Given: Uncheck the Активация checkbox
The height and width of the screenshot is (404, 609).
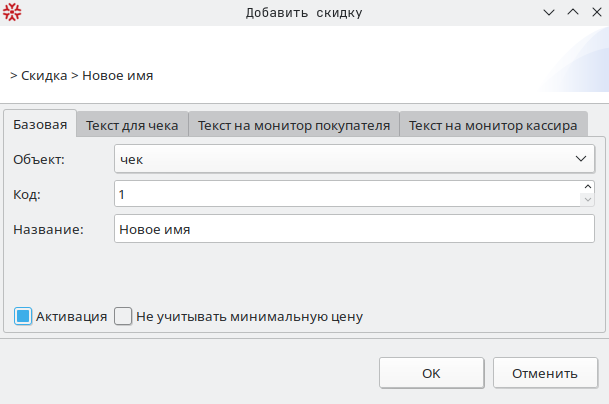Looking at the screenshot, I should point(23,316).
